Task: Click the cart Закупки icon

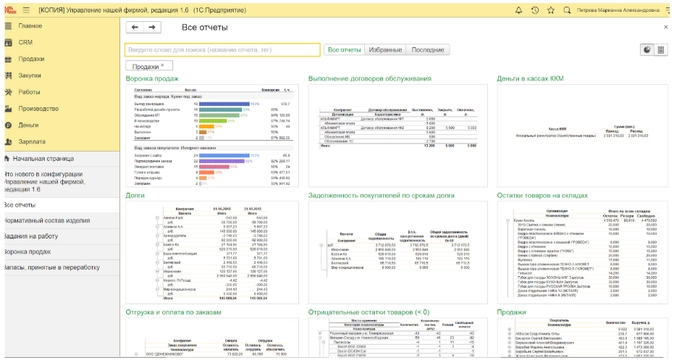Action: click(x=8, y=75)
